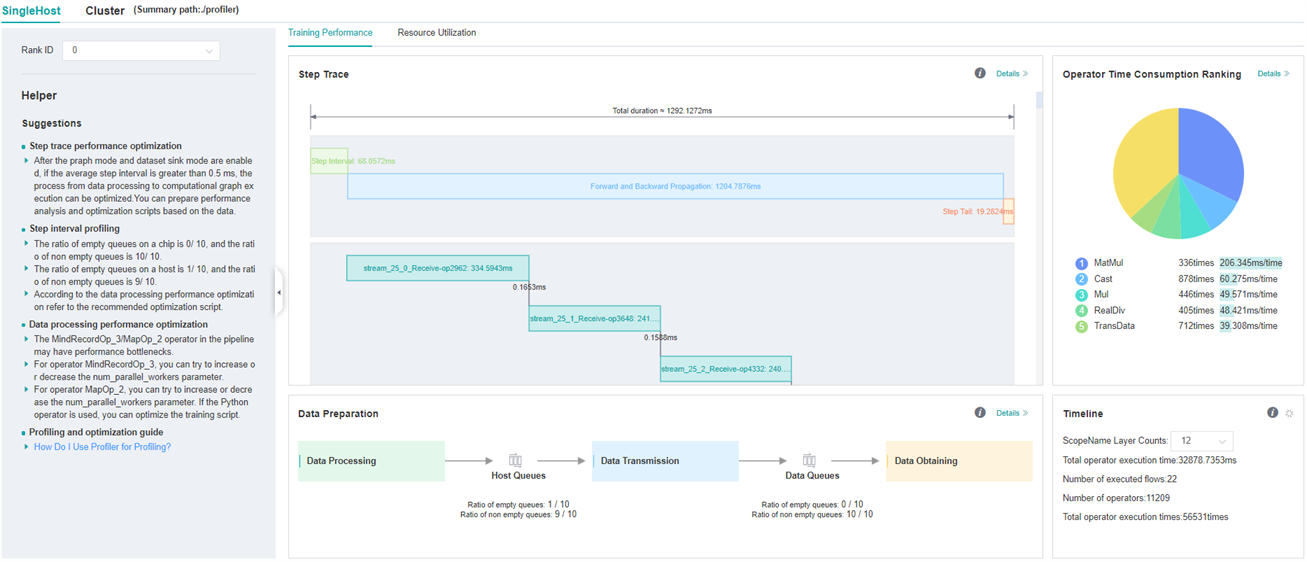Click the Data Queues icon
The height and width of the screenshot is (562, 1307).
pos(810,460)
